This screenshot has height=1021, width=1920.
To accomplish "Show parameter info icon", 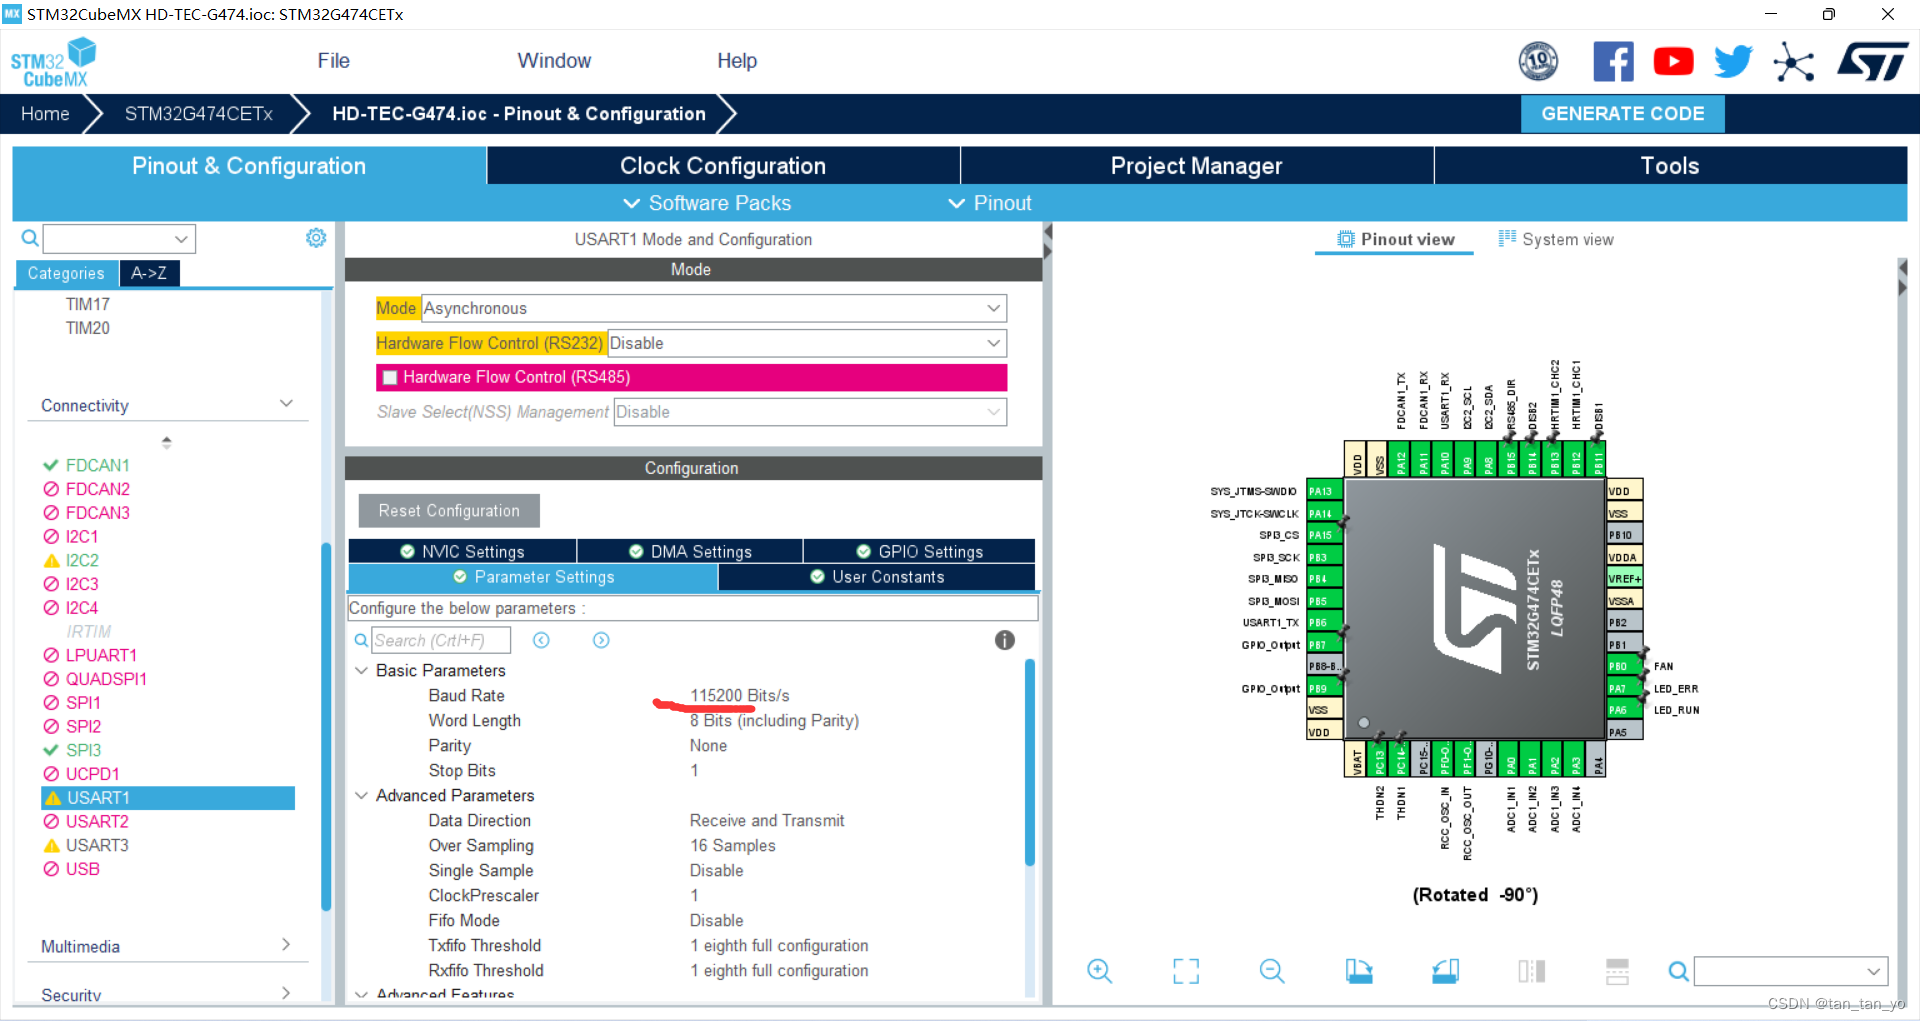I will [1005, 640].
